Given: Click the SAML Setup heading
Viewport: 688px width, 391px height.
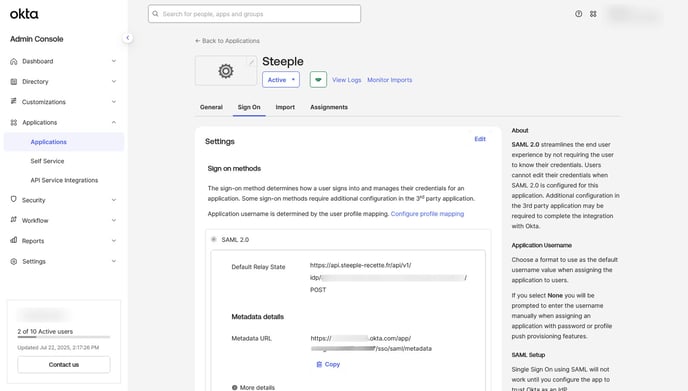Looking at the screenshot, I should coord(528,355).
